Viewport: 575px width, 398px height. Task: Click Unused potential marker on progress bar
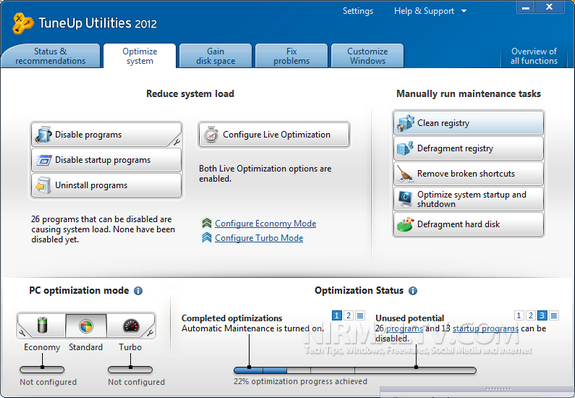(x=416, y=366)
